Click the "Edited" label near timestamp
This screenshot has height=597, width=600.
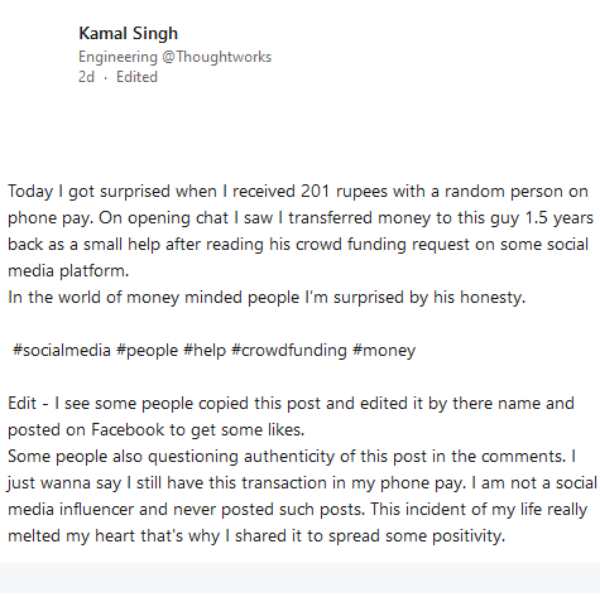(x=136, y=77)
